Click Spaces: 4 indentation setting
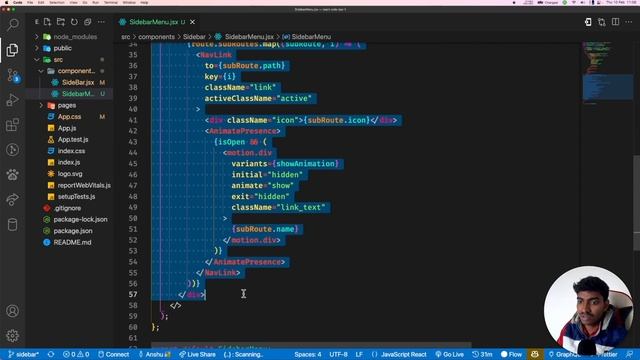The height and width of the screenshot is (360, 640). tap(308, 354)
